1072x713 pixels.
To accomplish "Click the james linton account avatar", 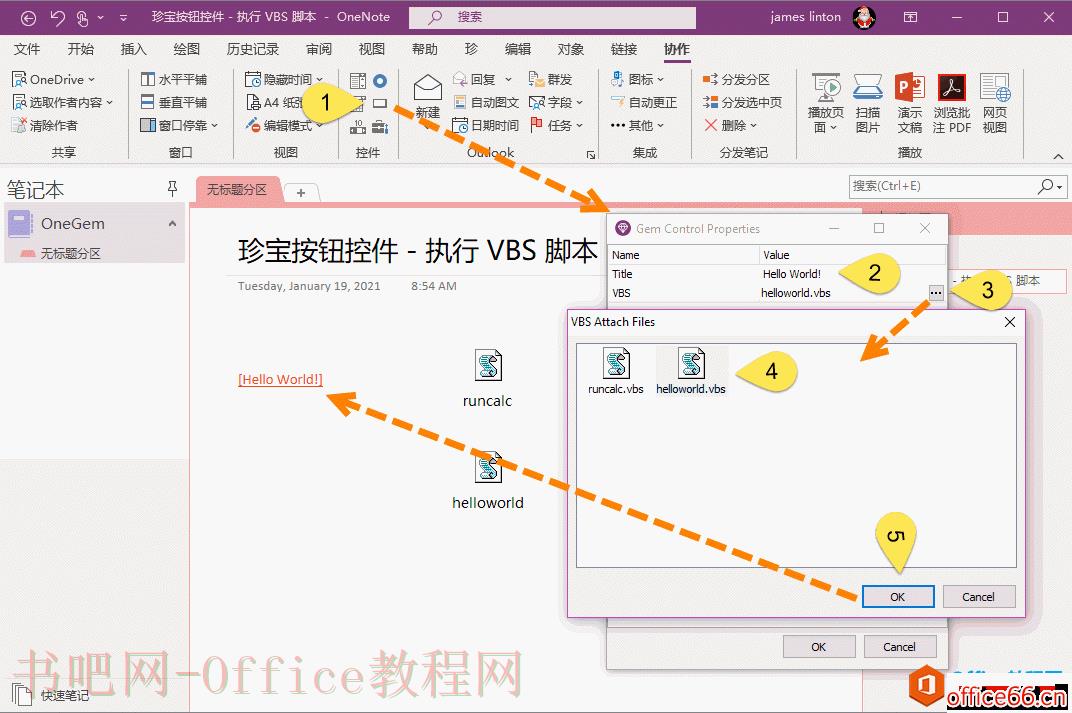I will click(x=864, y=17).
